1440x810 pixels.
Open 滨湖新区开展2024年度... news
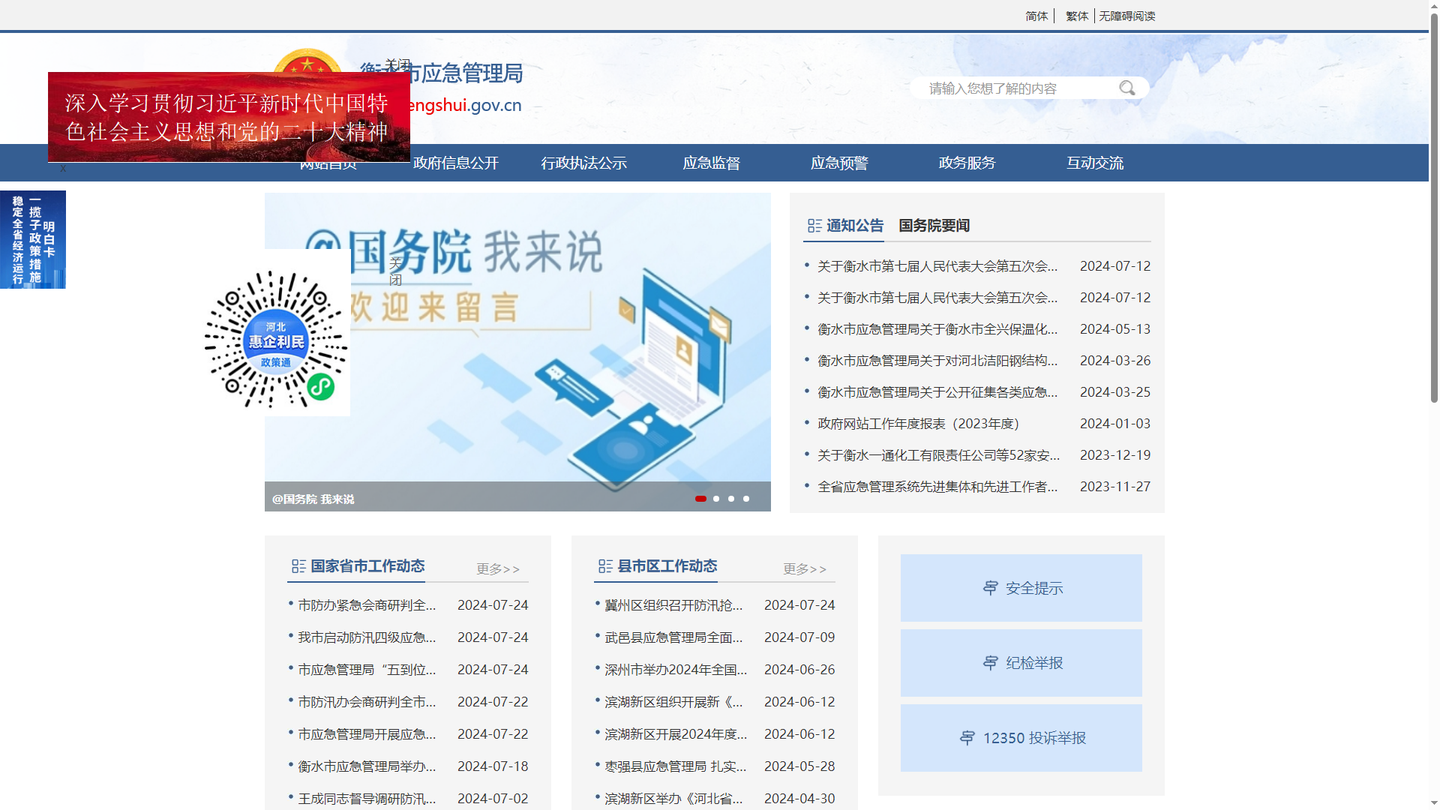(676, 734)
